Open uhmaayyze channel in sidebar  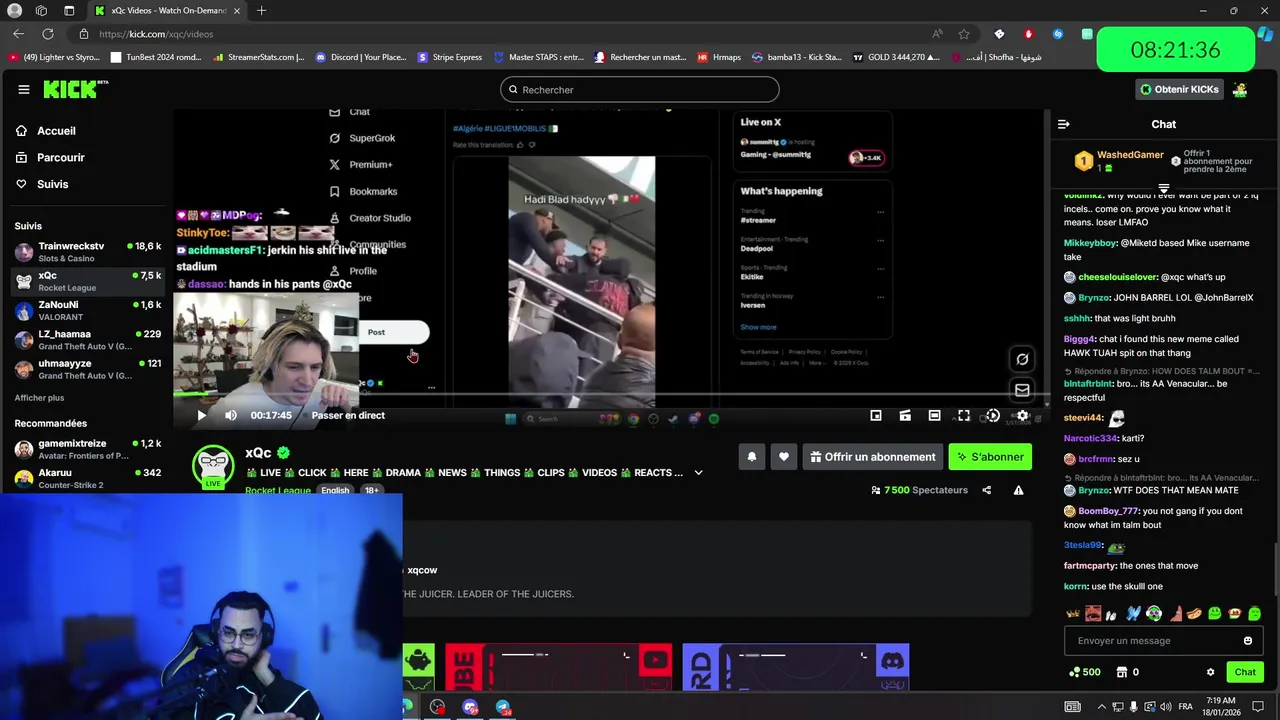click(x=88, y=369)
